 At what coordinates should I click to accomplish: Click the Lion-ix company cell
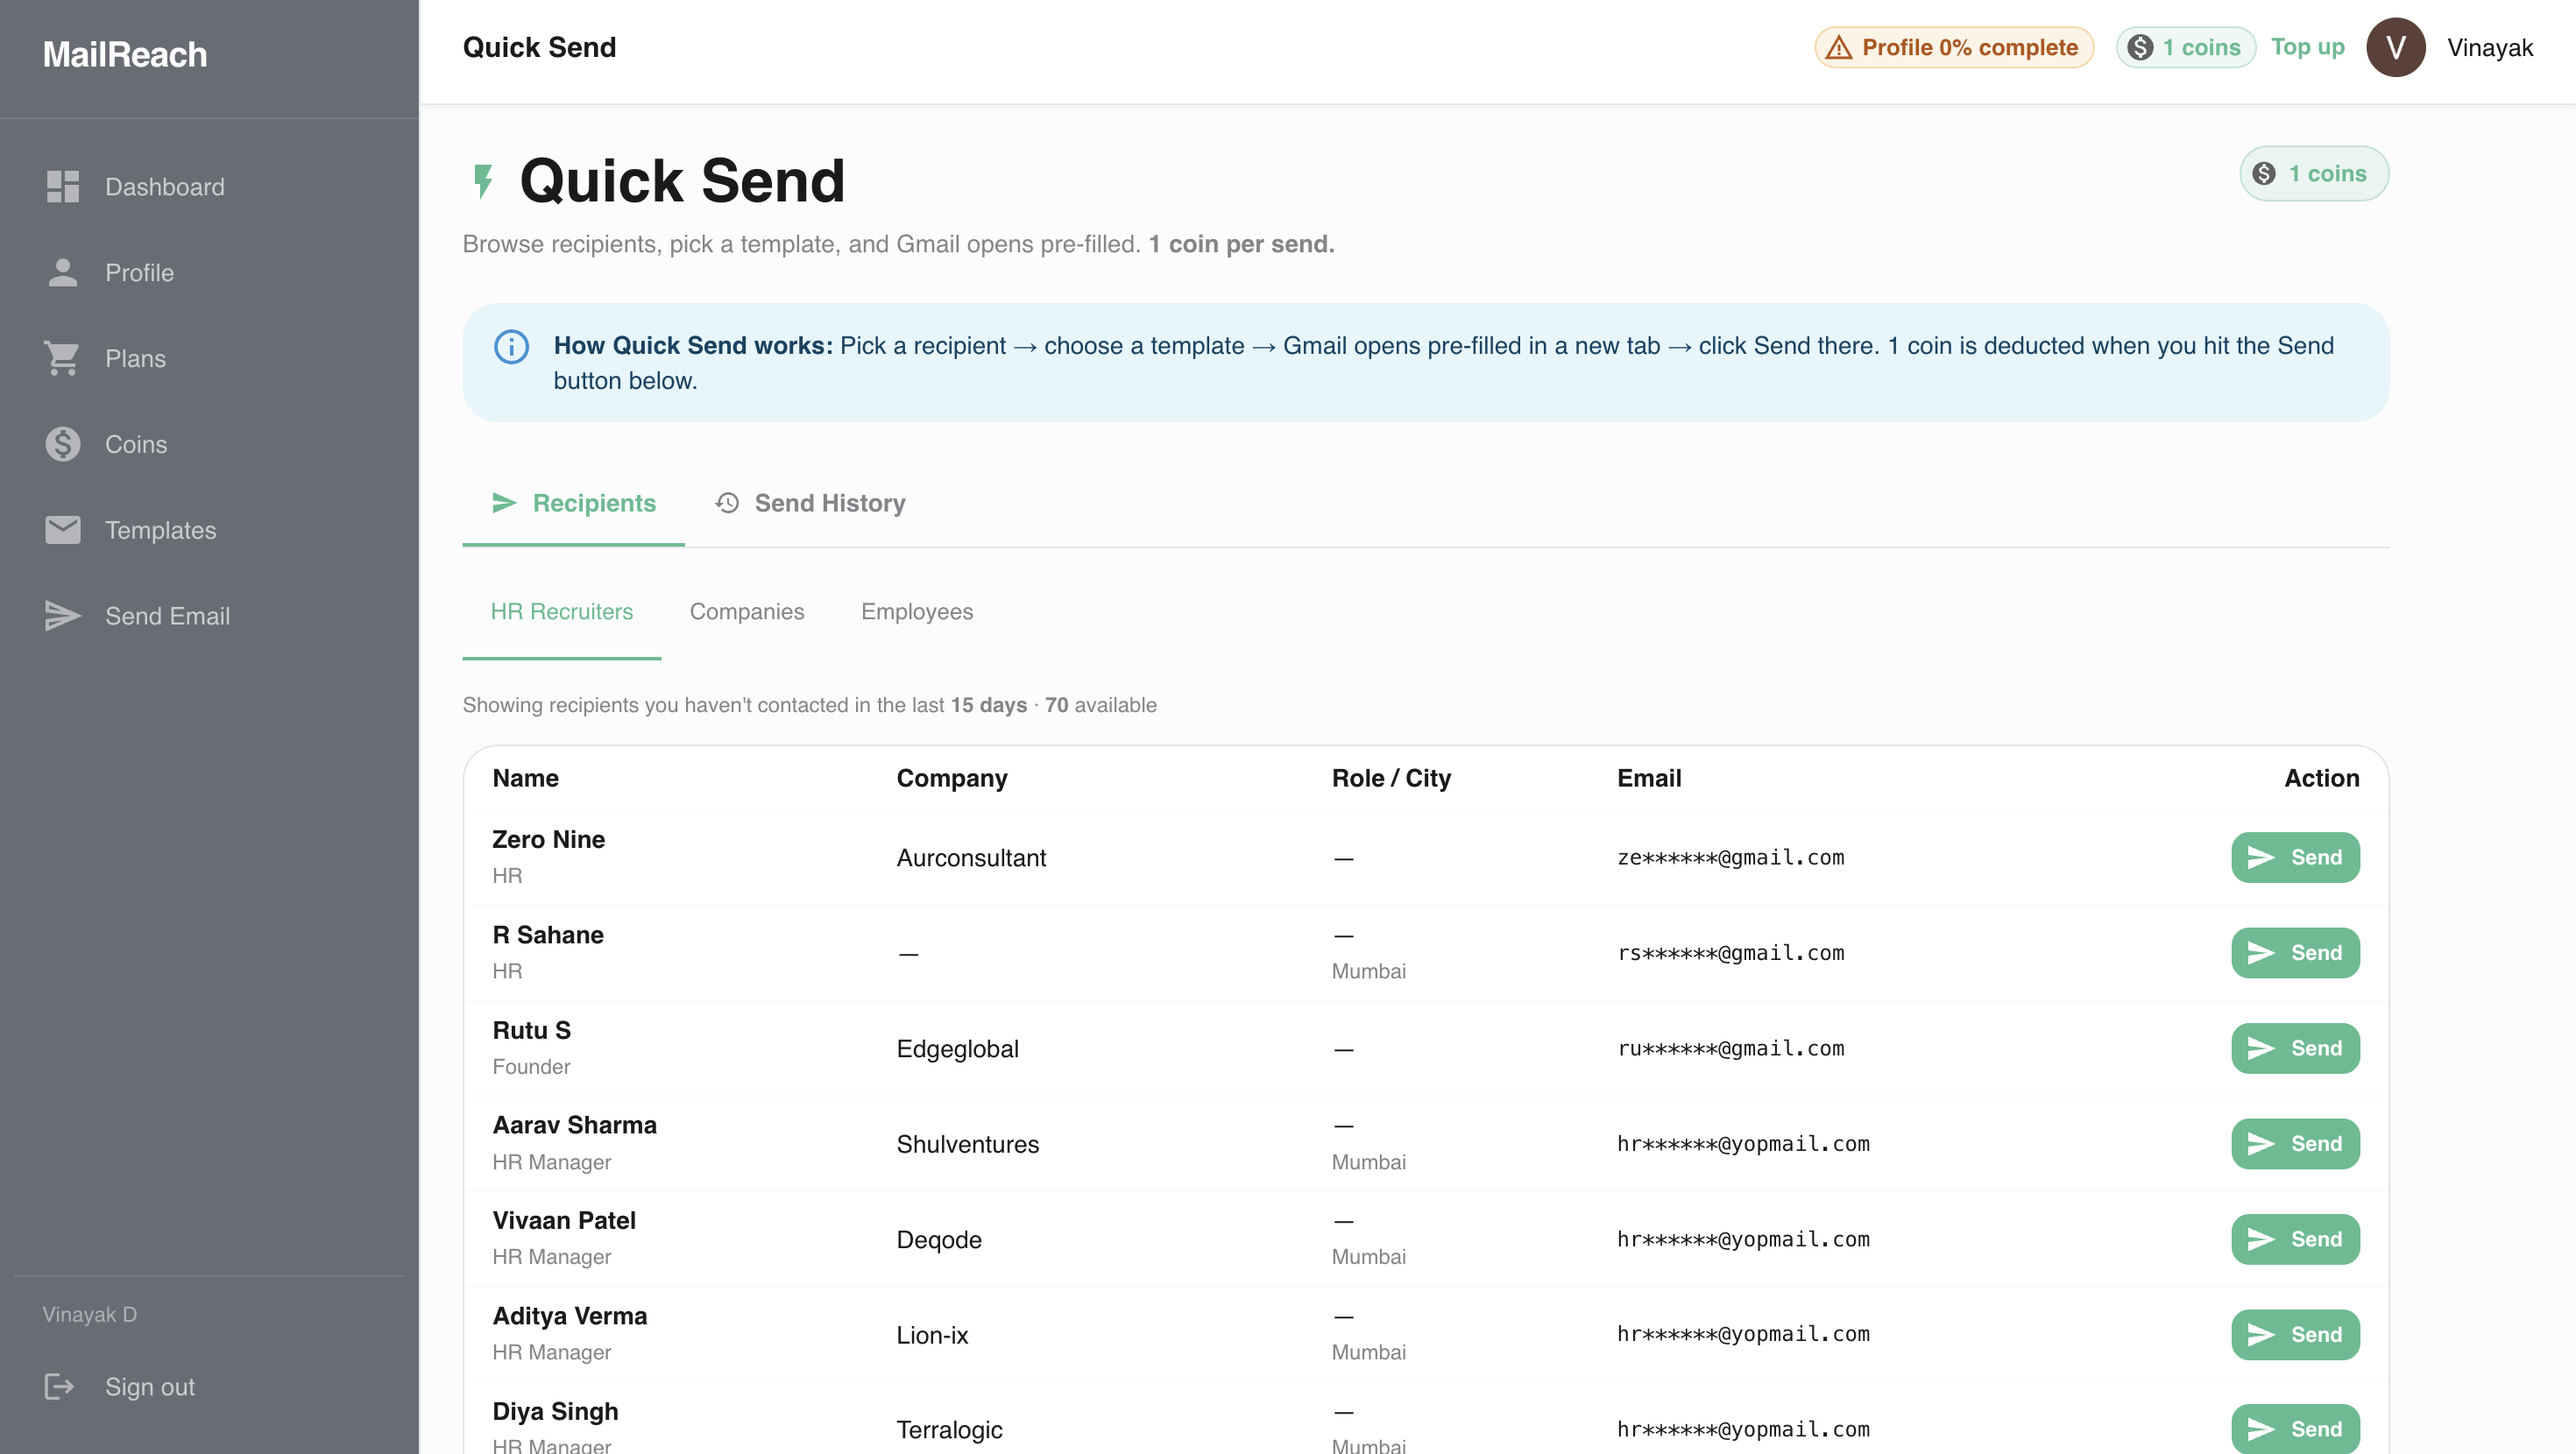(x=932, y=1335)
